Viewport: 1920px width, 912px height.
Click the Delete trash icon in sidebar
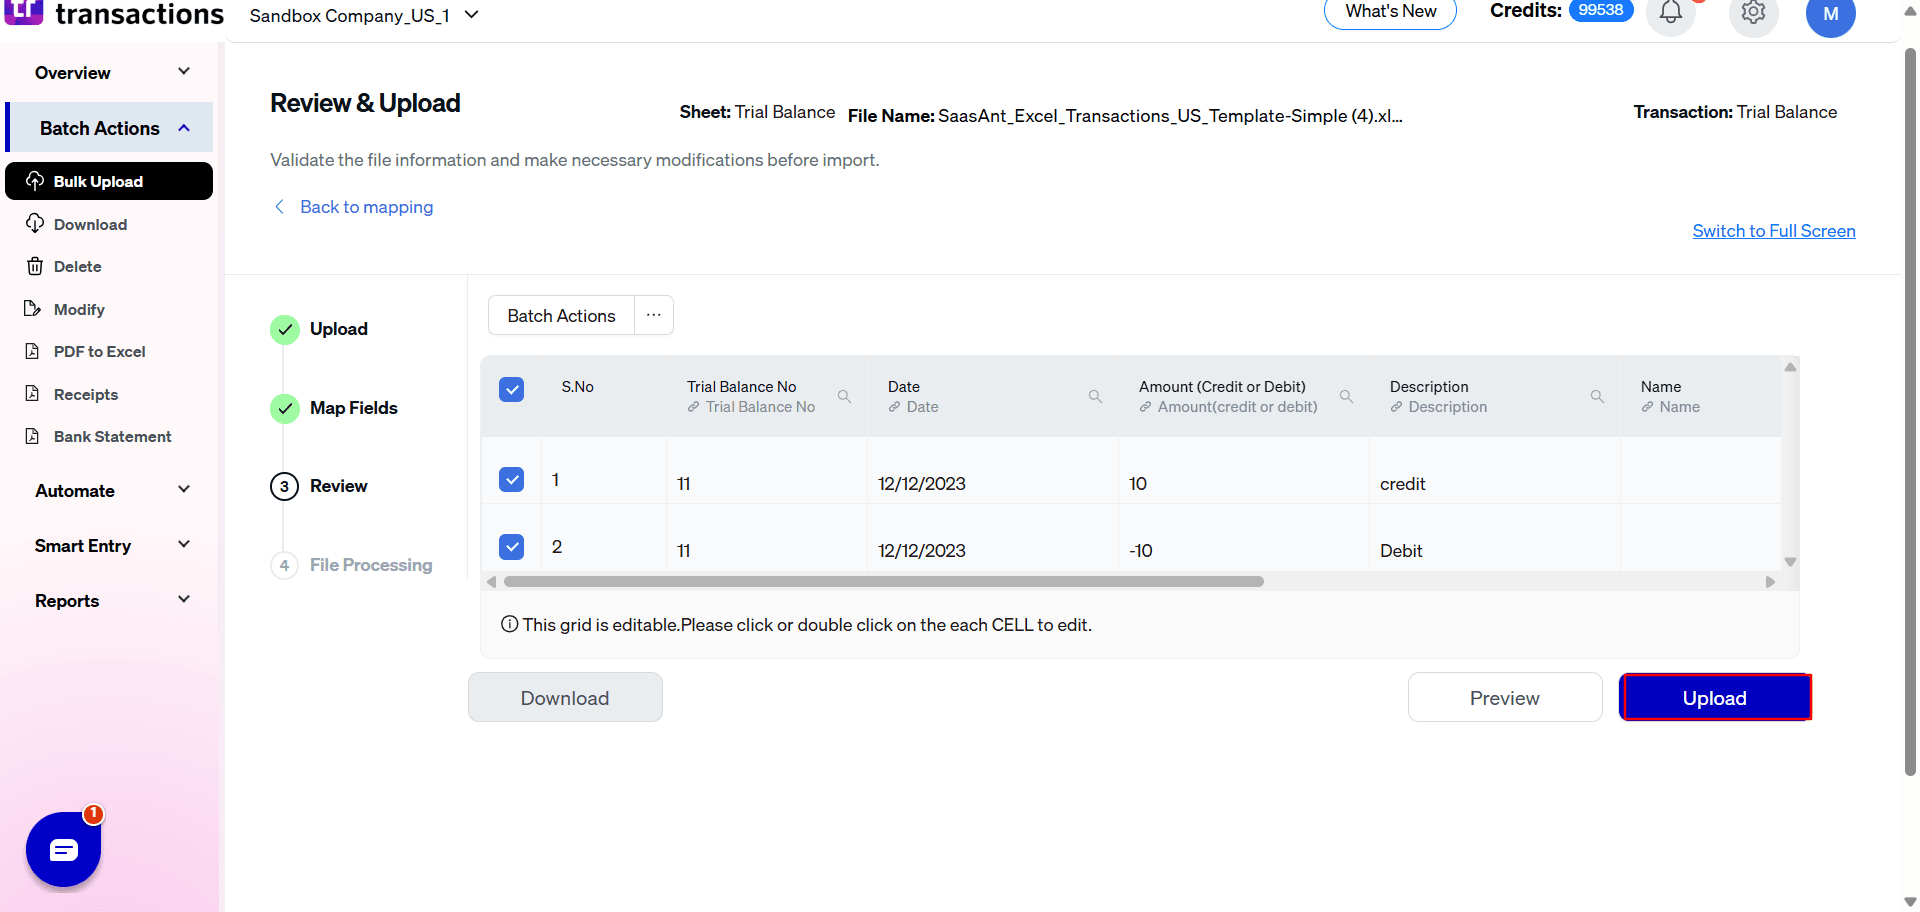tap(35, 266)
